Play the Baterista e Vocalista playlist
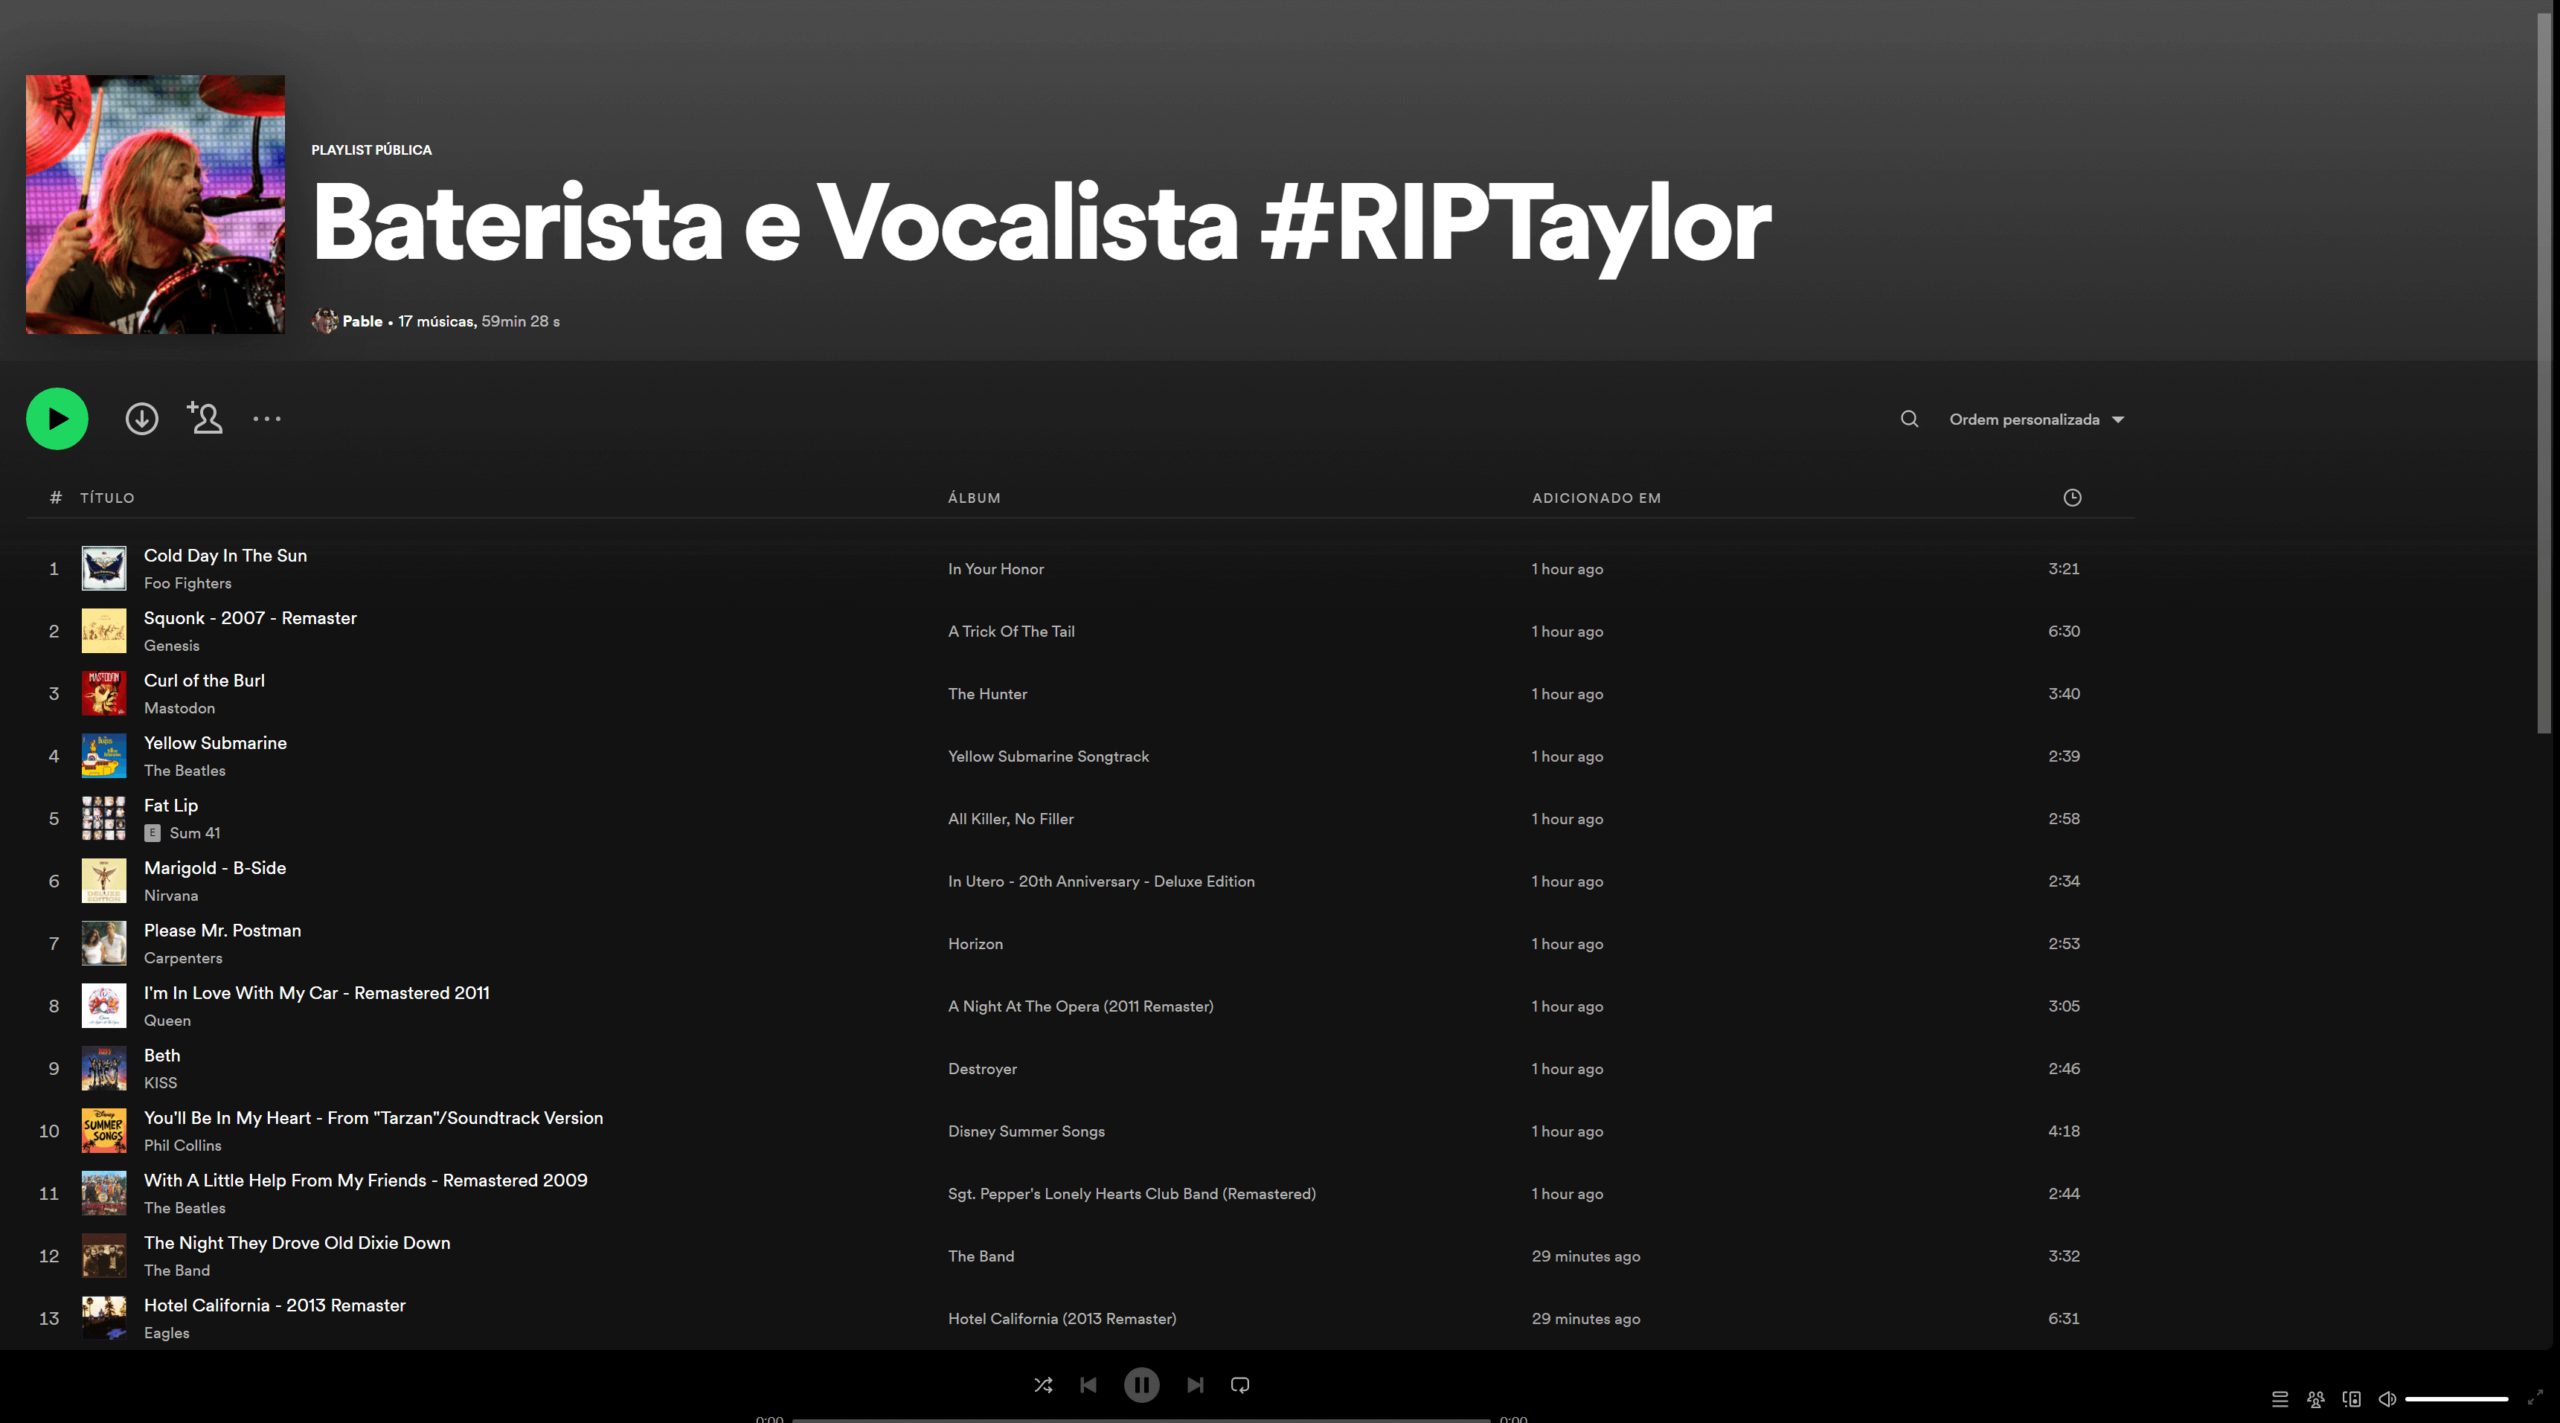This screenshot has height=1423, width=2560. [57, 418]
